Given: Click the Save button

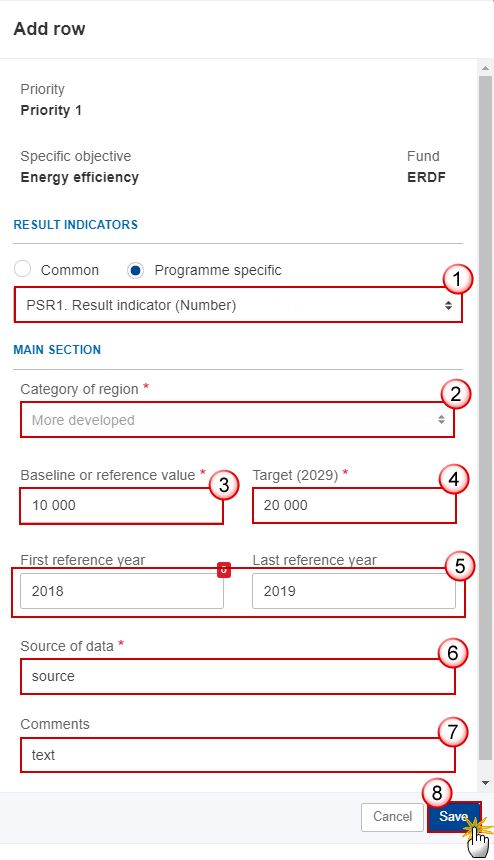Looking at the screenshot, I should coord(454,817).
